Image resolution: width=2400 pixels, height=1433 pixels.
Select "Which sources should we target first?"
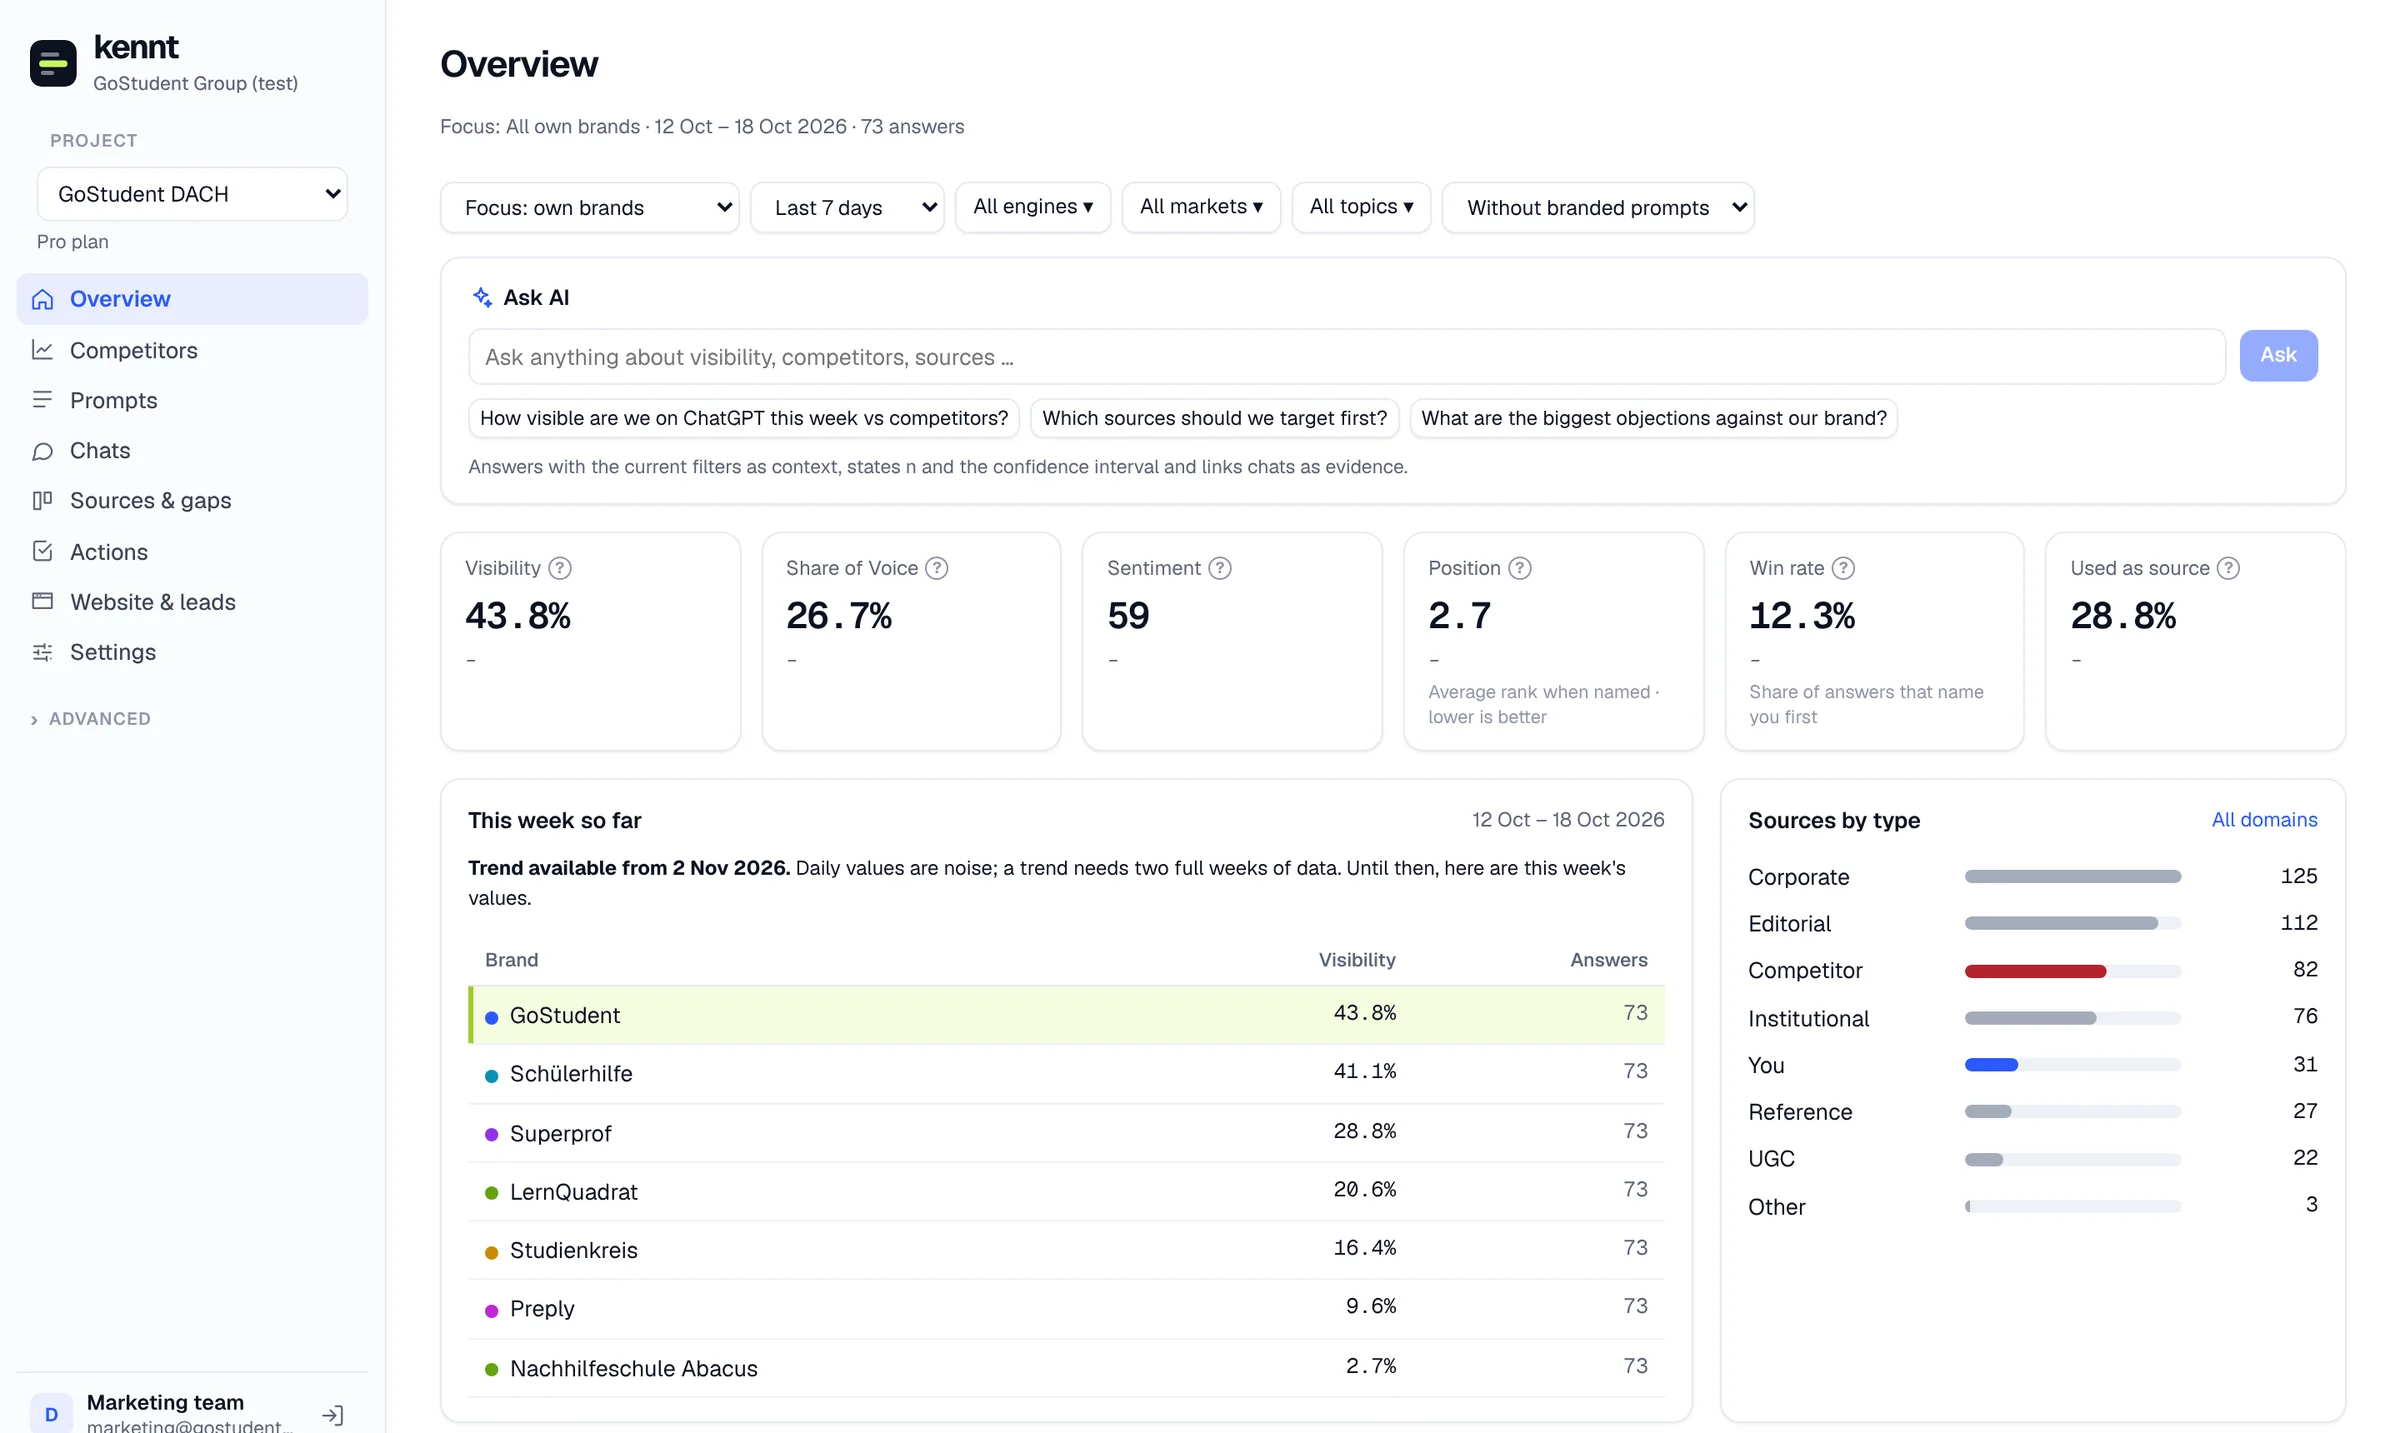click(1214, 418)
